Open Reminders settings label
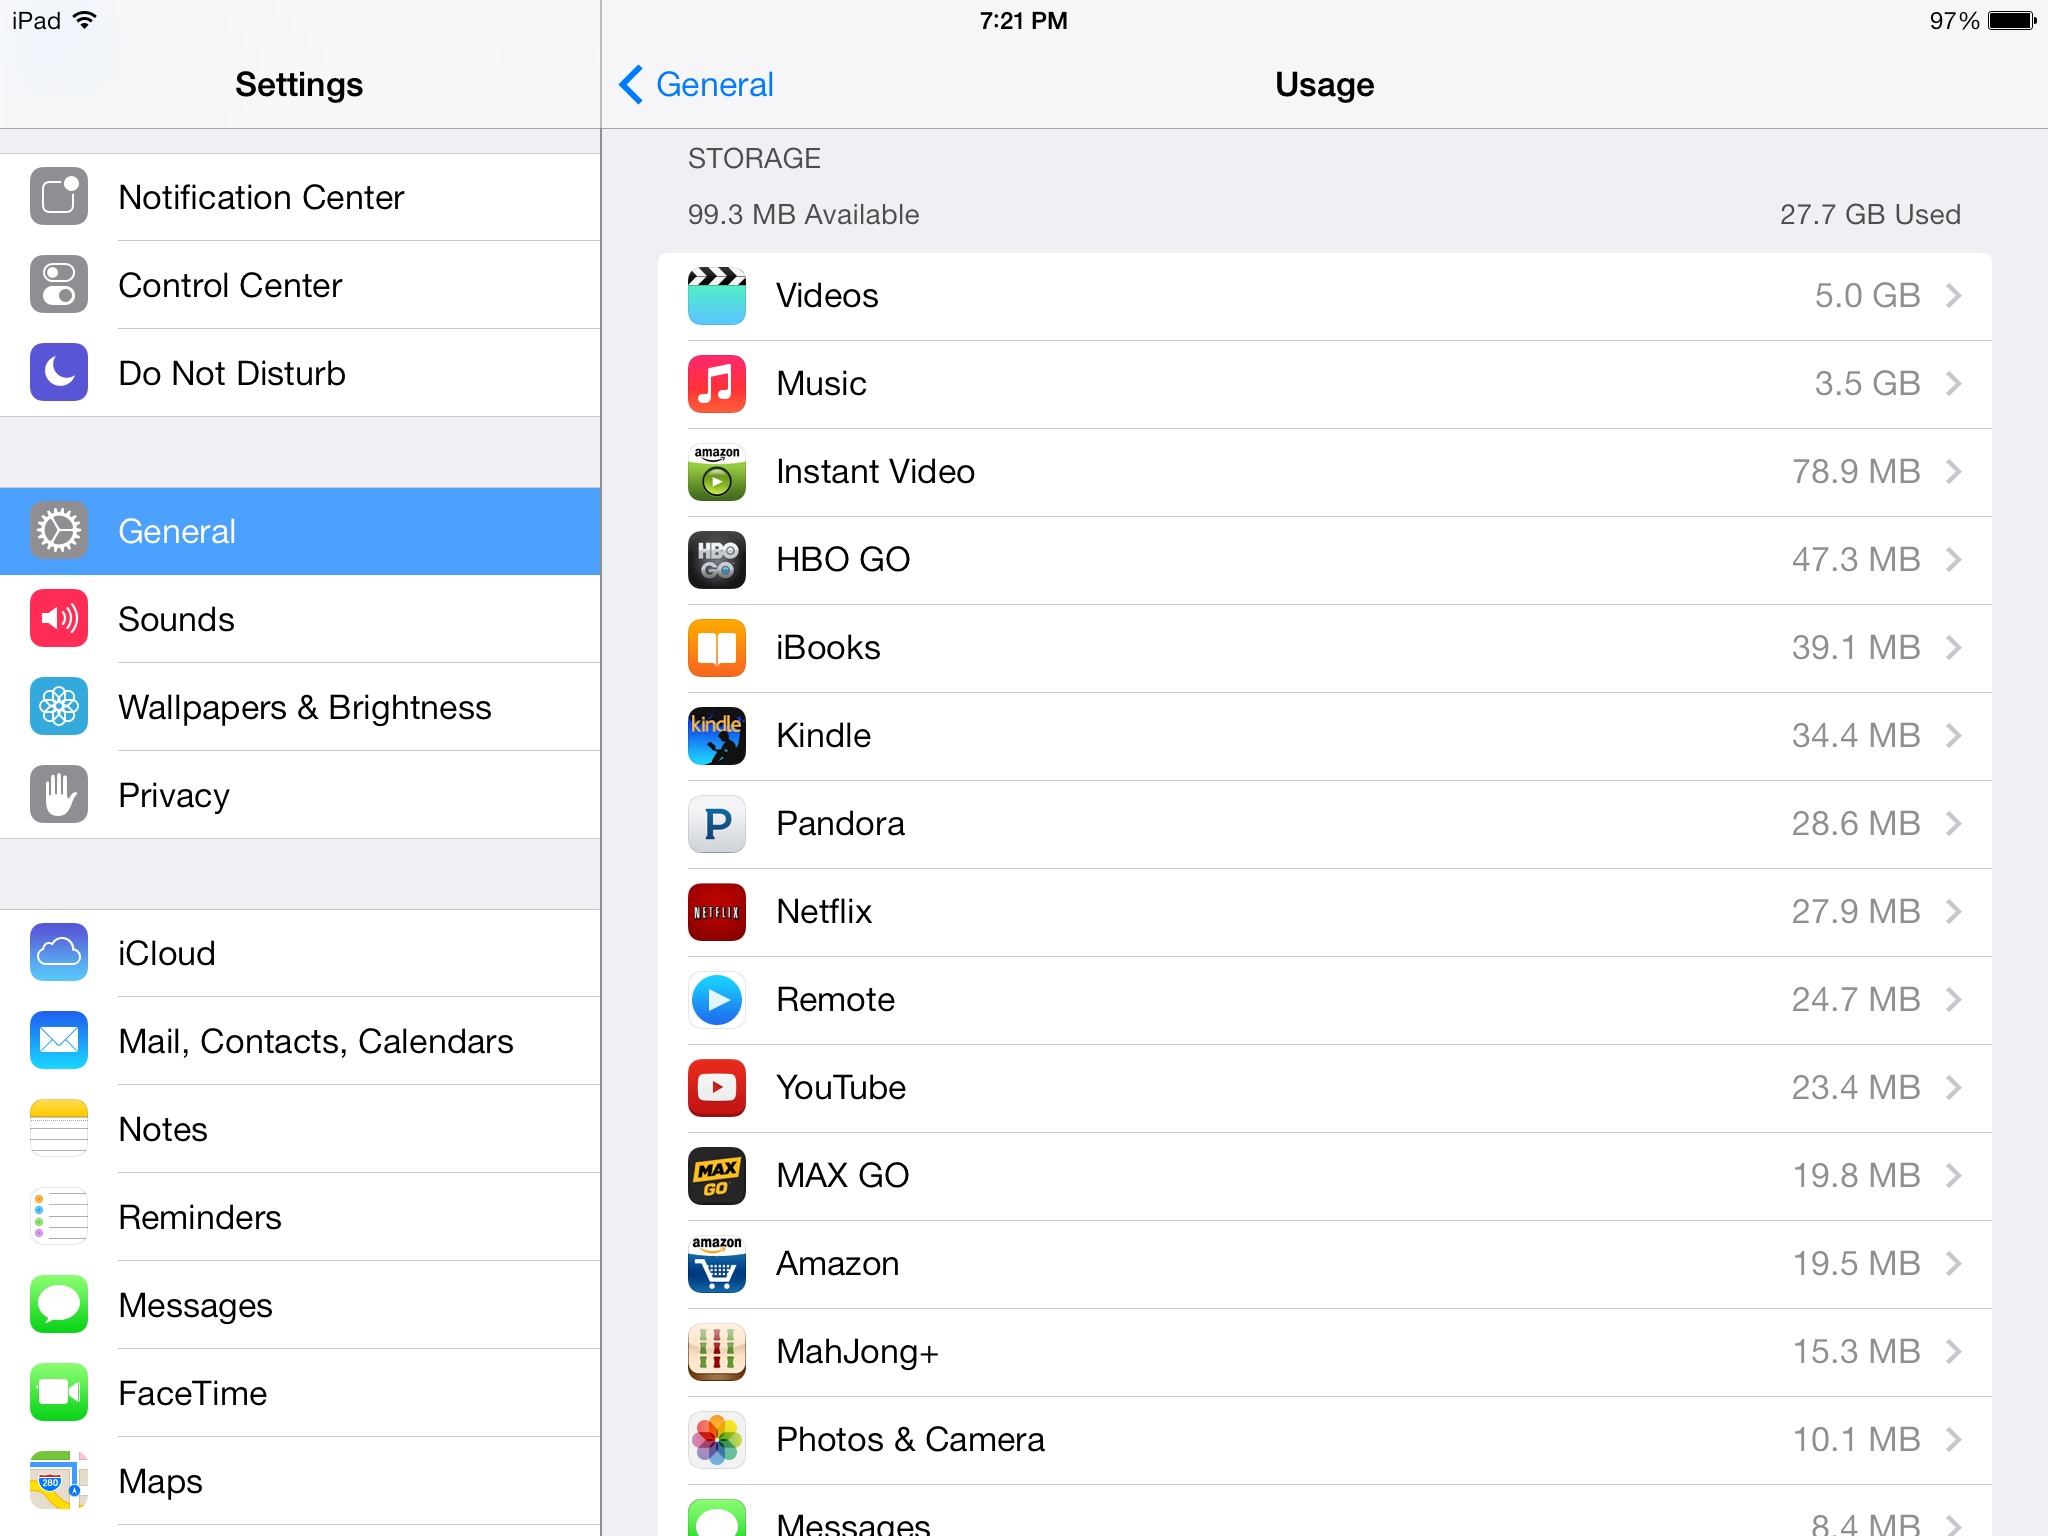 point(200,1217)
